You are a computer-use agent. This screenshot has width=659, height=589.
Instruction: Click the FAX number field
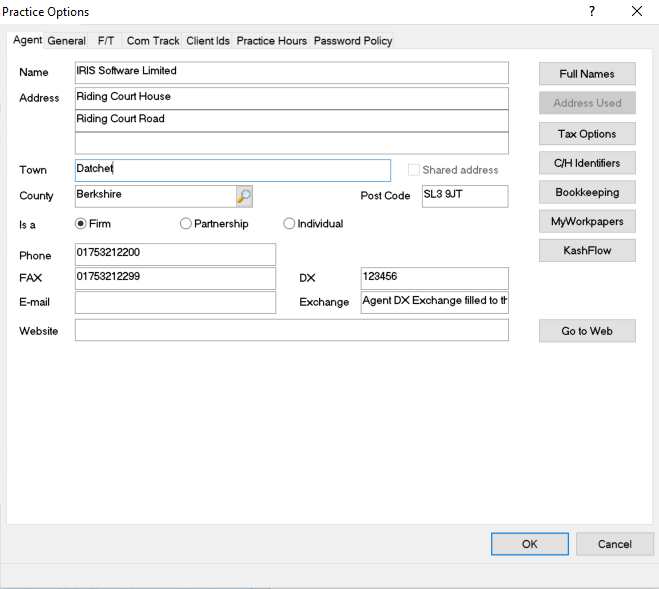[x=175, y=278]
